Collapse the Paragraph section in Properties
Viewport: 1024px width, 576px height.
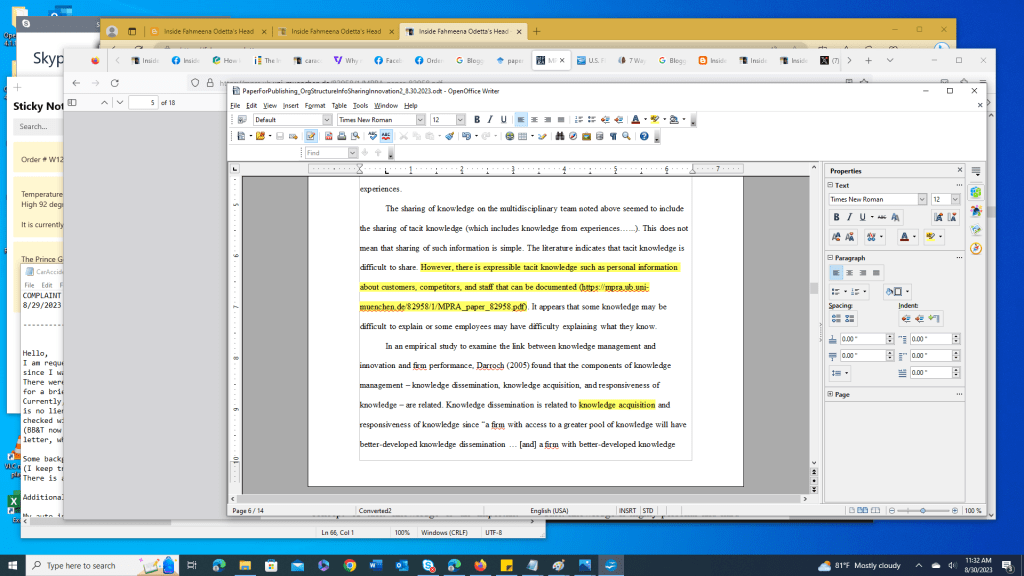click(x=830, y=257)
